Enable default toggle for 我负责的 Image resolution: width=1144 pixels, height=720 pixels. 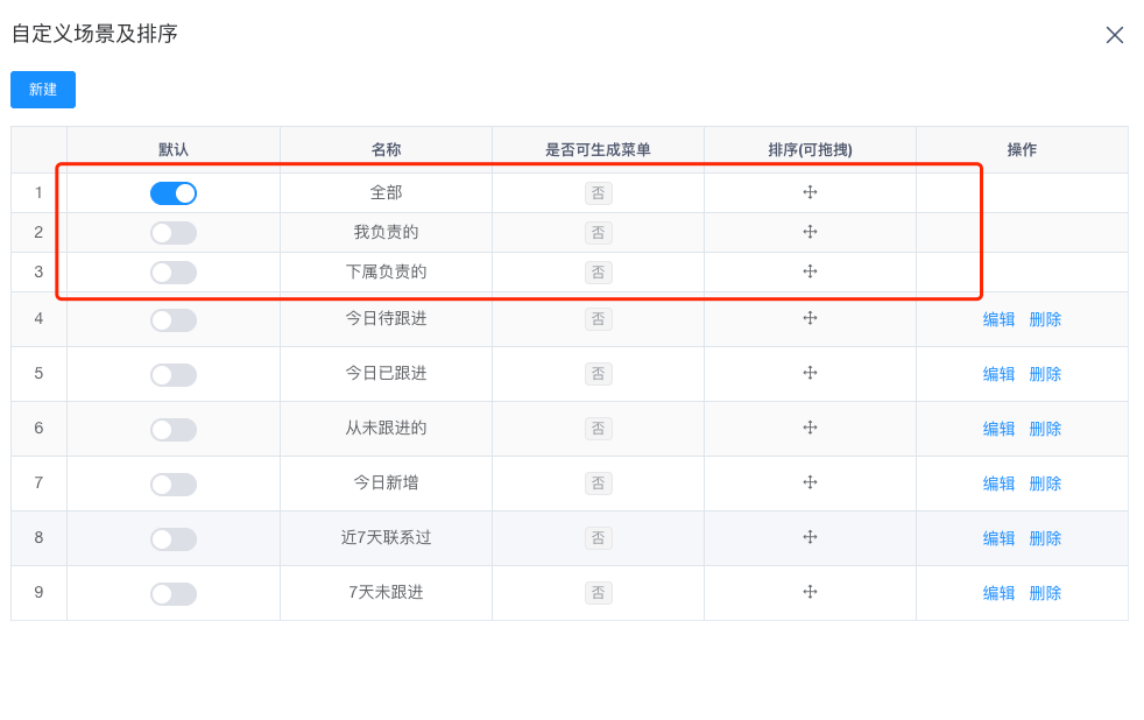click(173, 233)
